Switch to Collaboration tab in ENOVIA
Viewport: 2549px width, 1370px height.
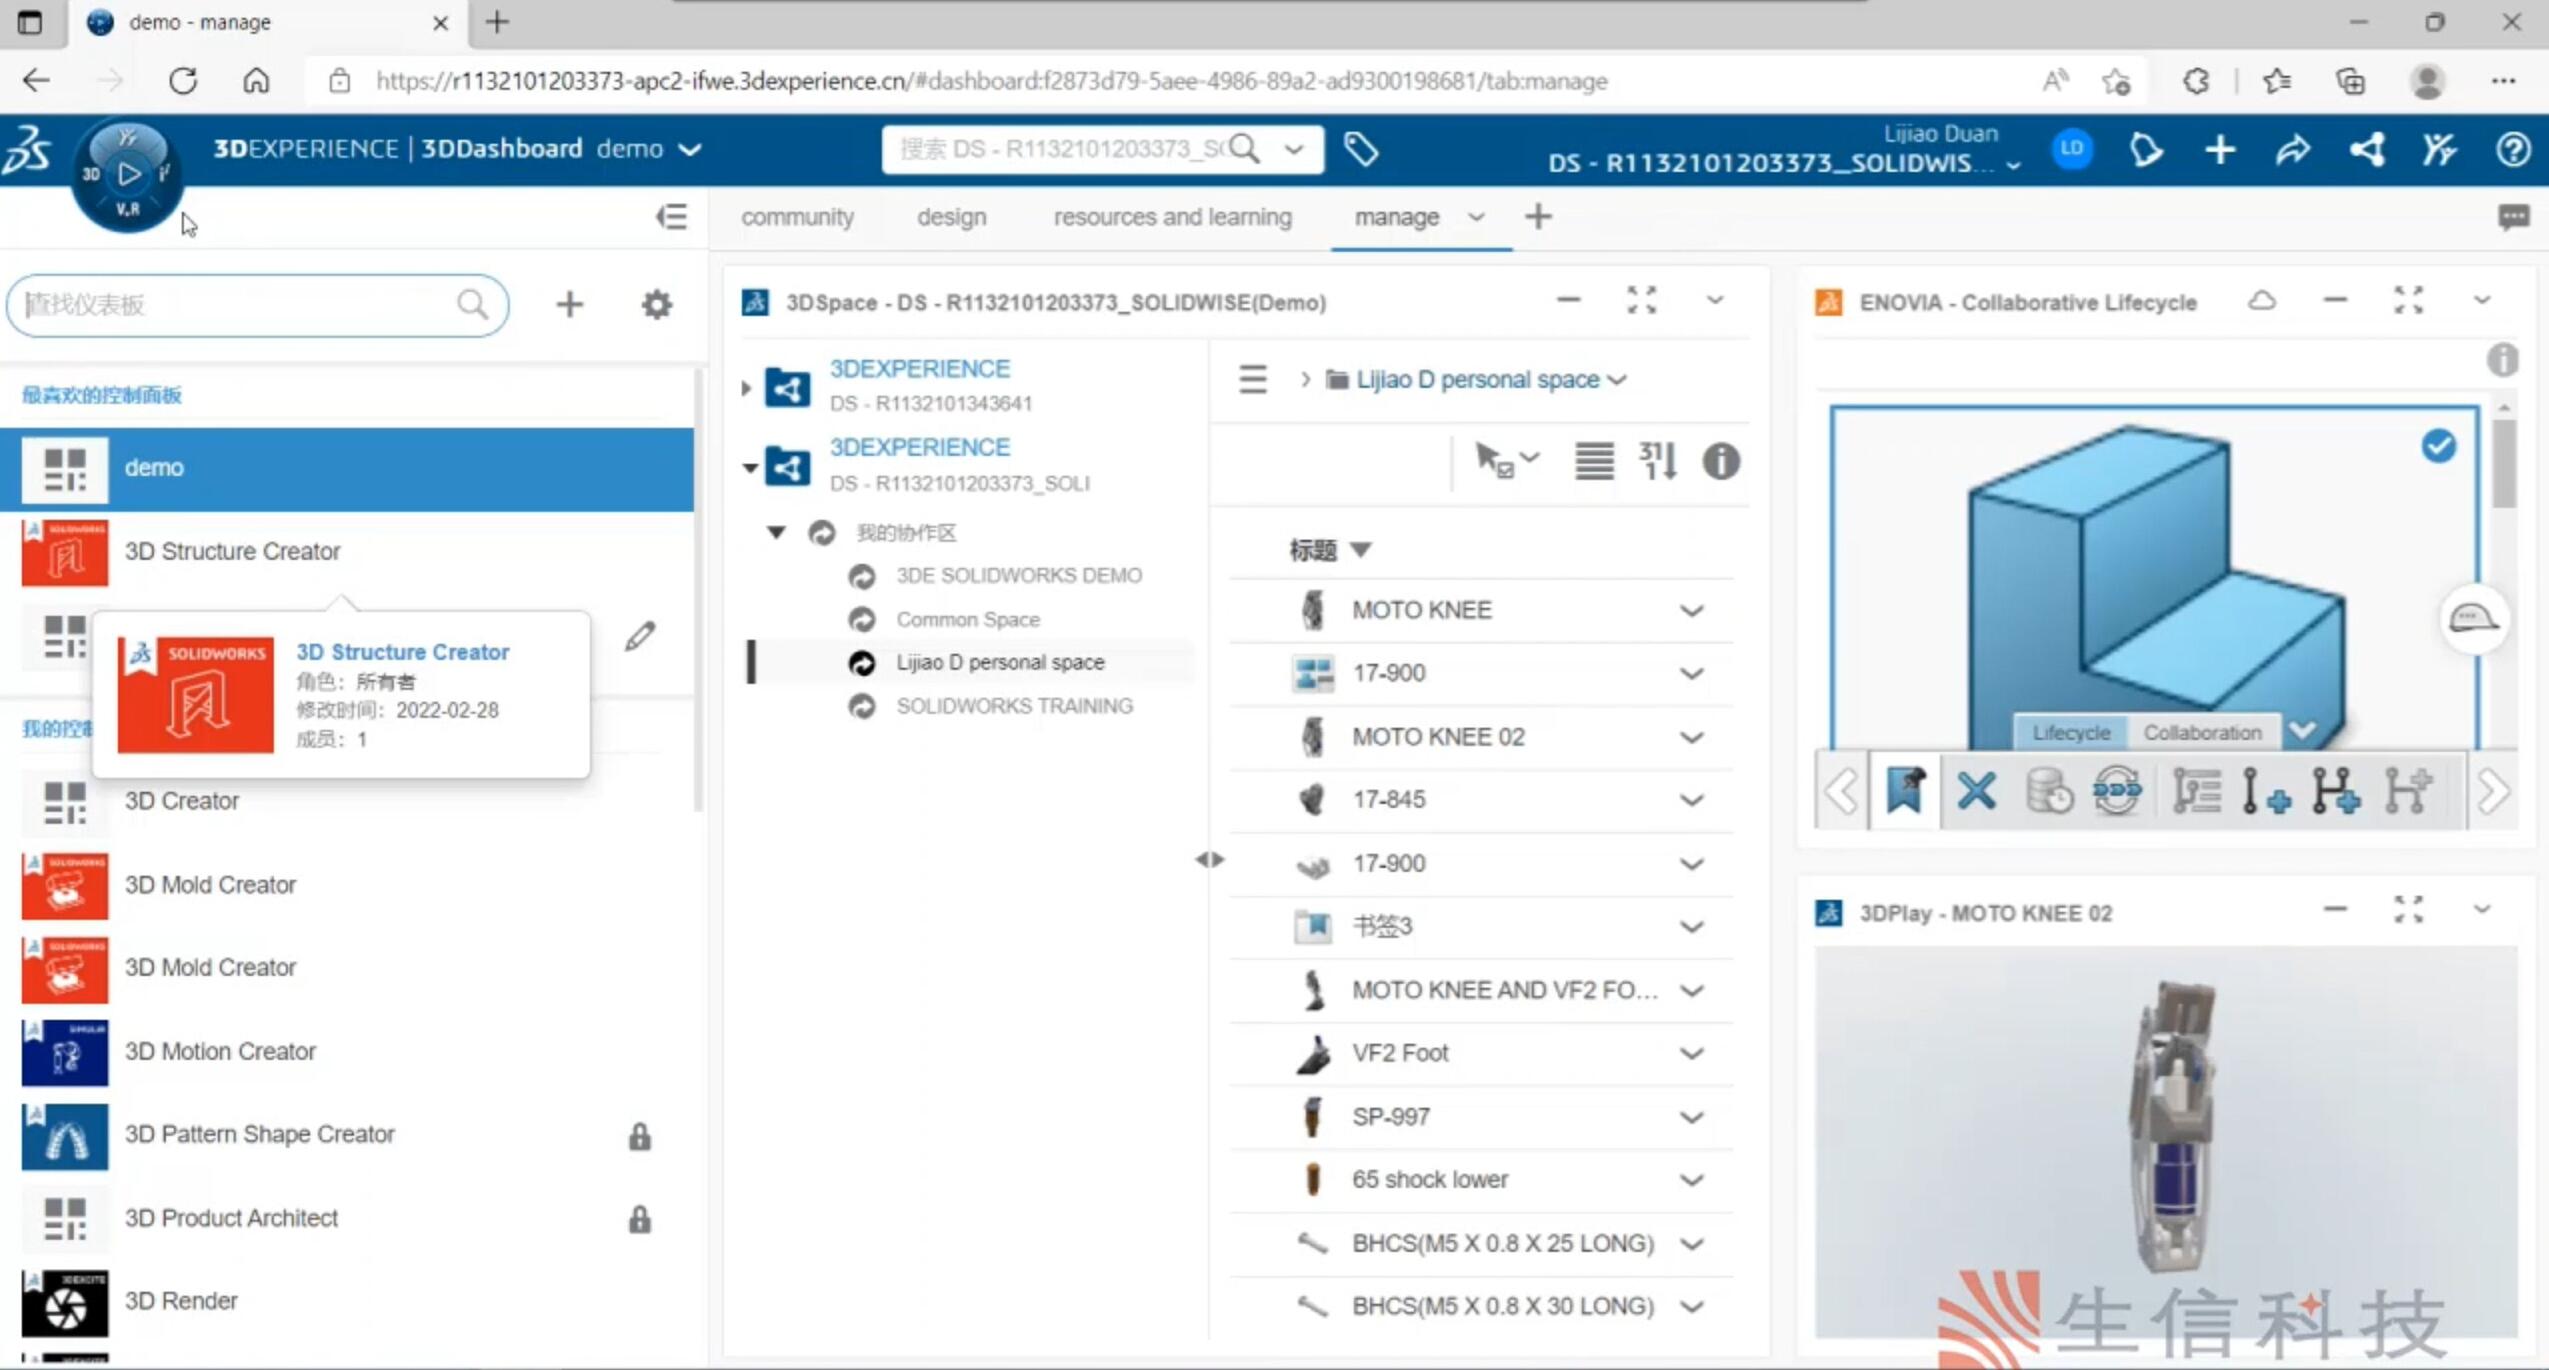[x=2202, y=733]
